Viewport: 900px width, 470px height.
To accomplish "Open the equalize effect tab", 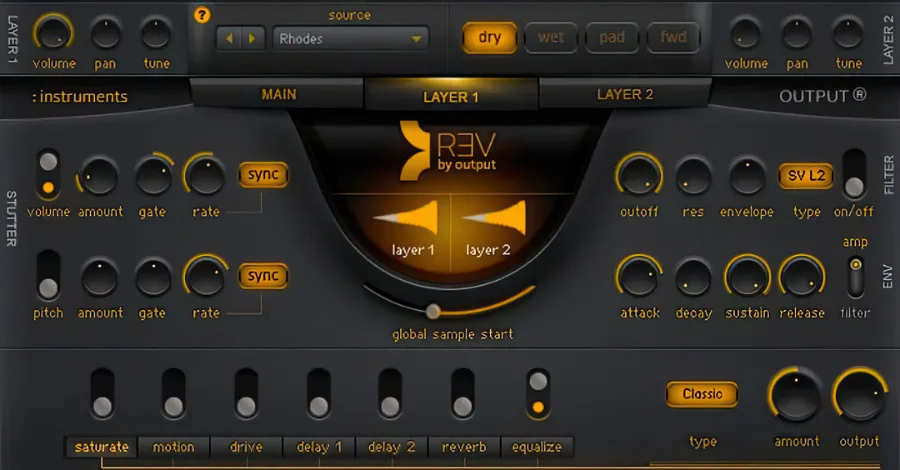I will pyautogui.click(x=537, y=447).
